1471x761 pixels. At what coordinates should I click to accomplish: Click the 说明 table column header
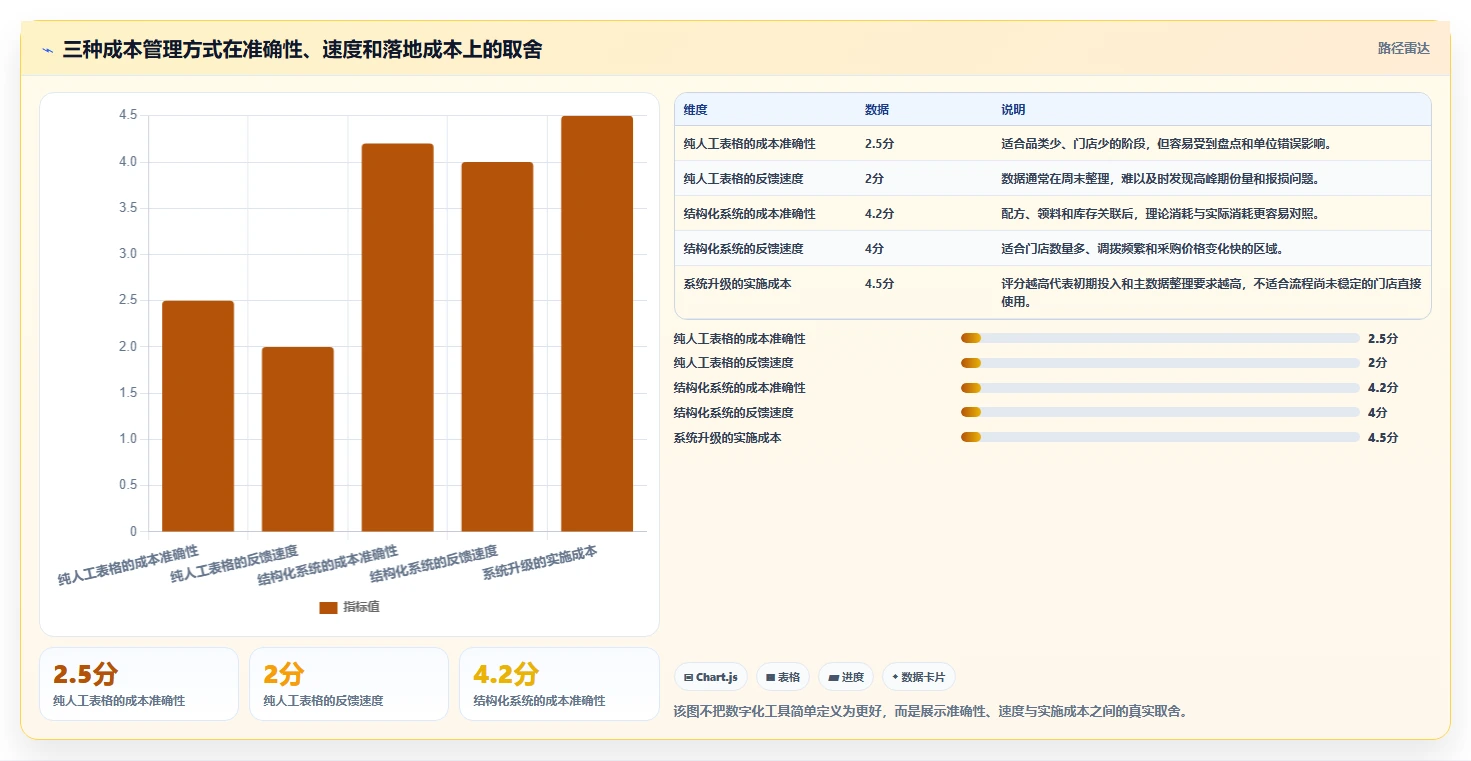[1013, 110]
